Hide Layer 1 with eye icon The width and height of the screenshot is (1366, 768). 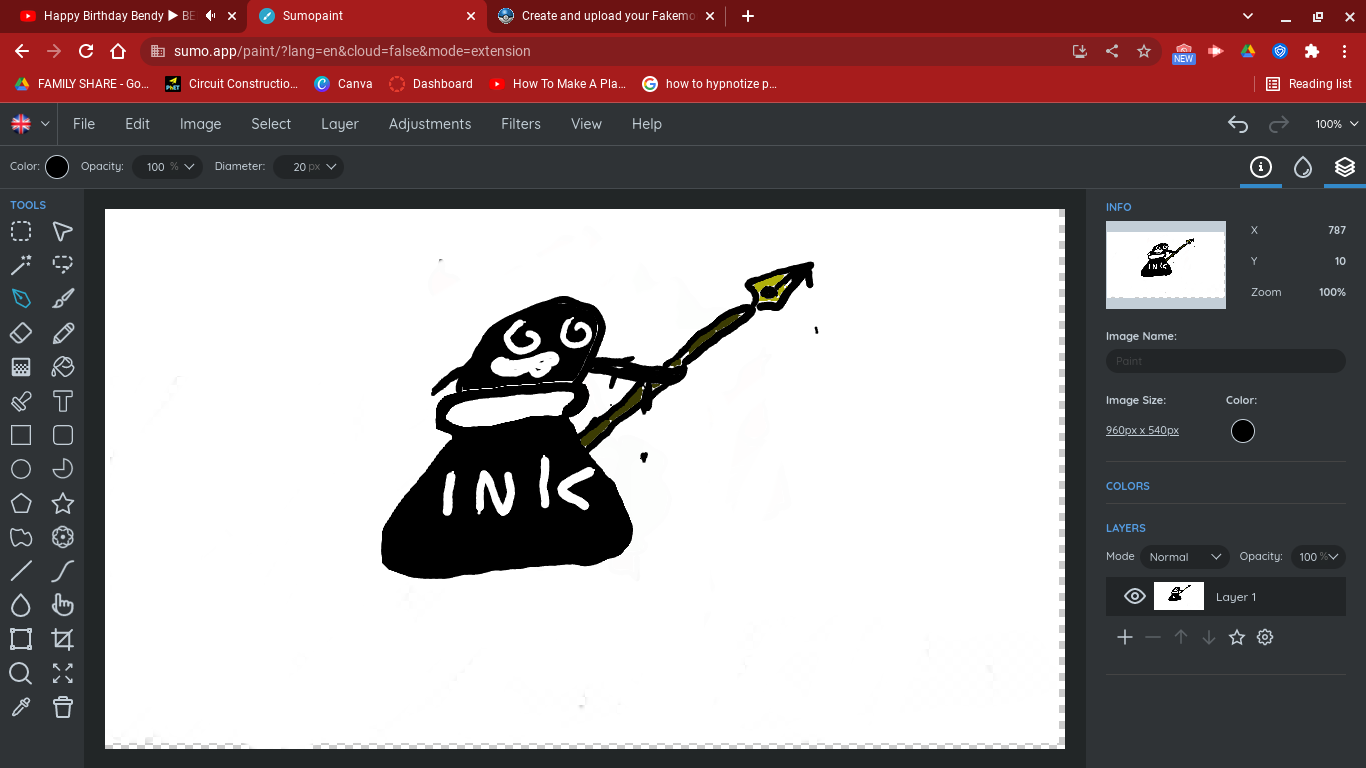(1134, 596)
